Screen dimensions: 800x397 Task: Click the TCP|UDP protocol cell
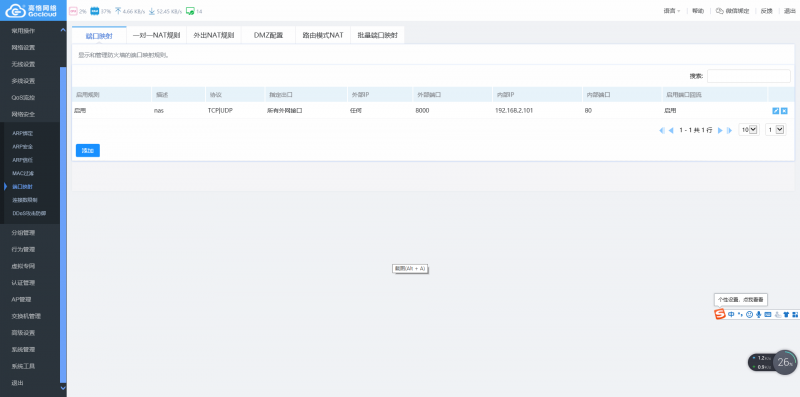coord(220,110)
